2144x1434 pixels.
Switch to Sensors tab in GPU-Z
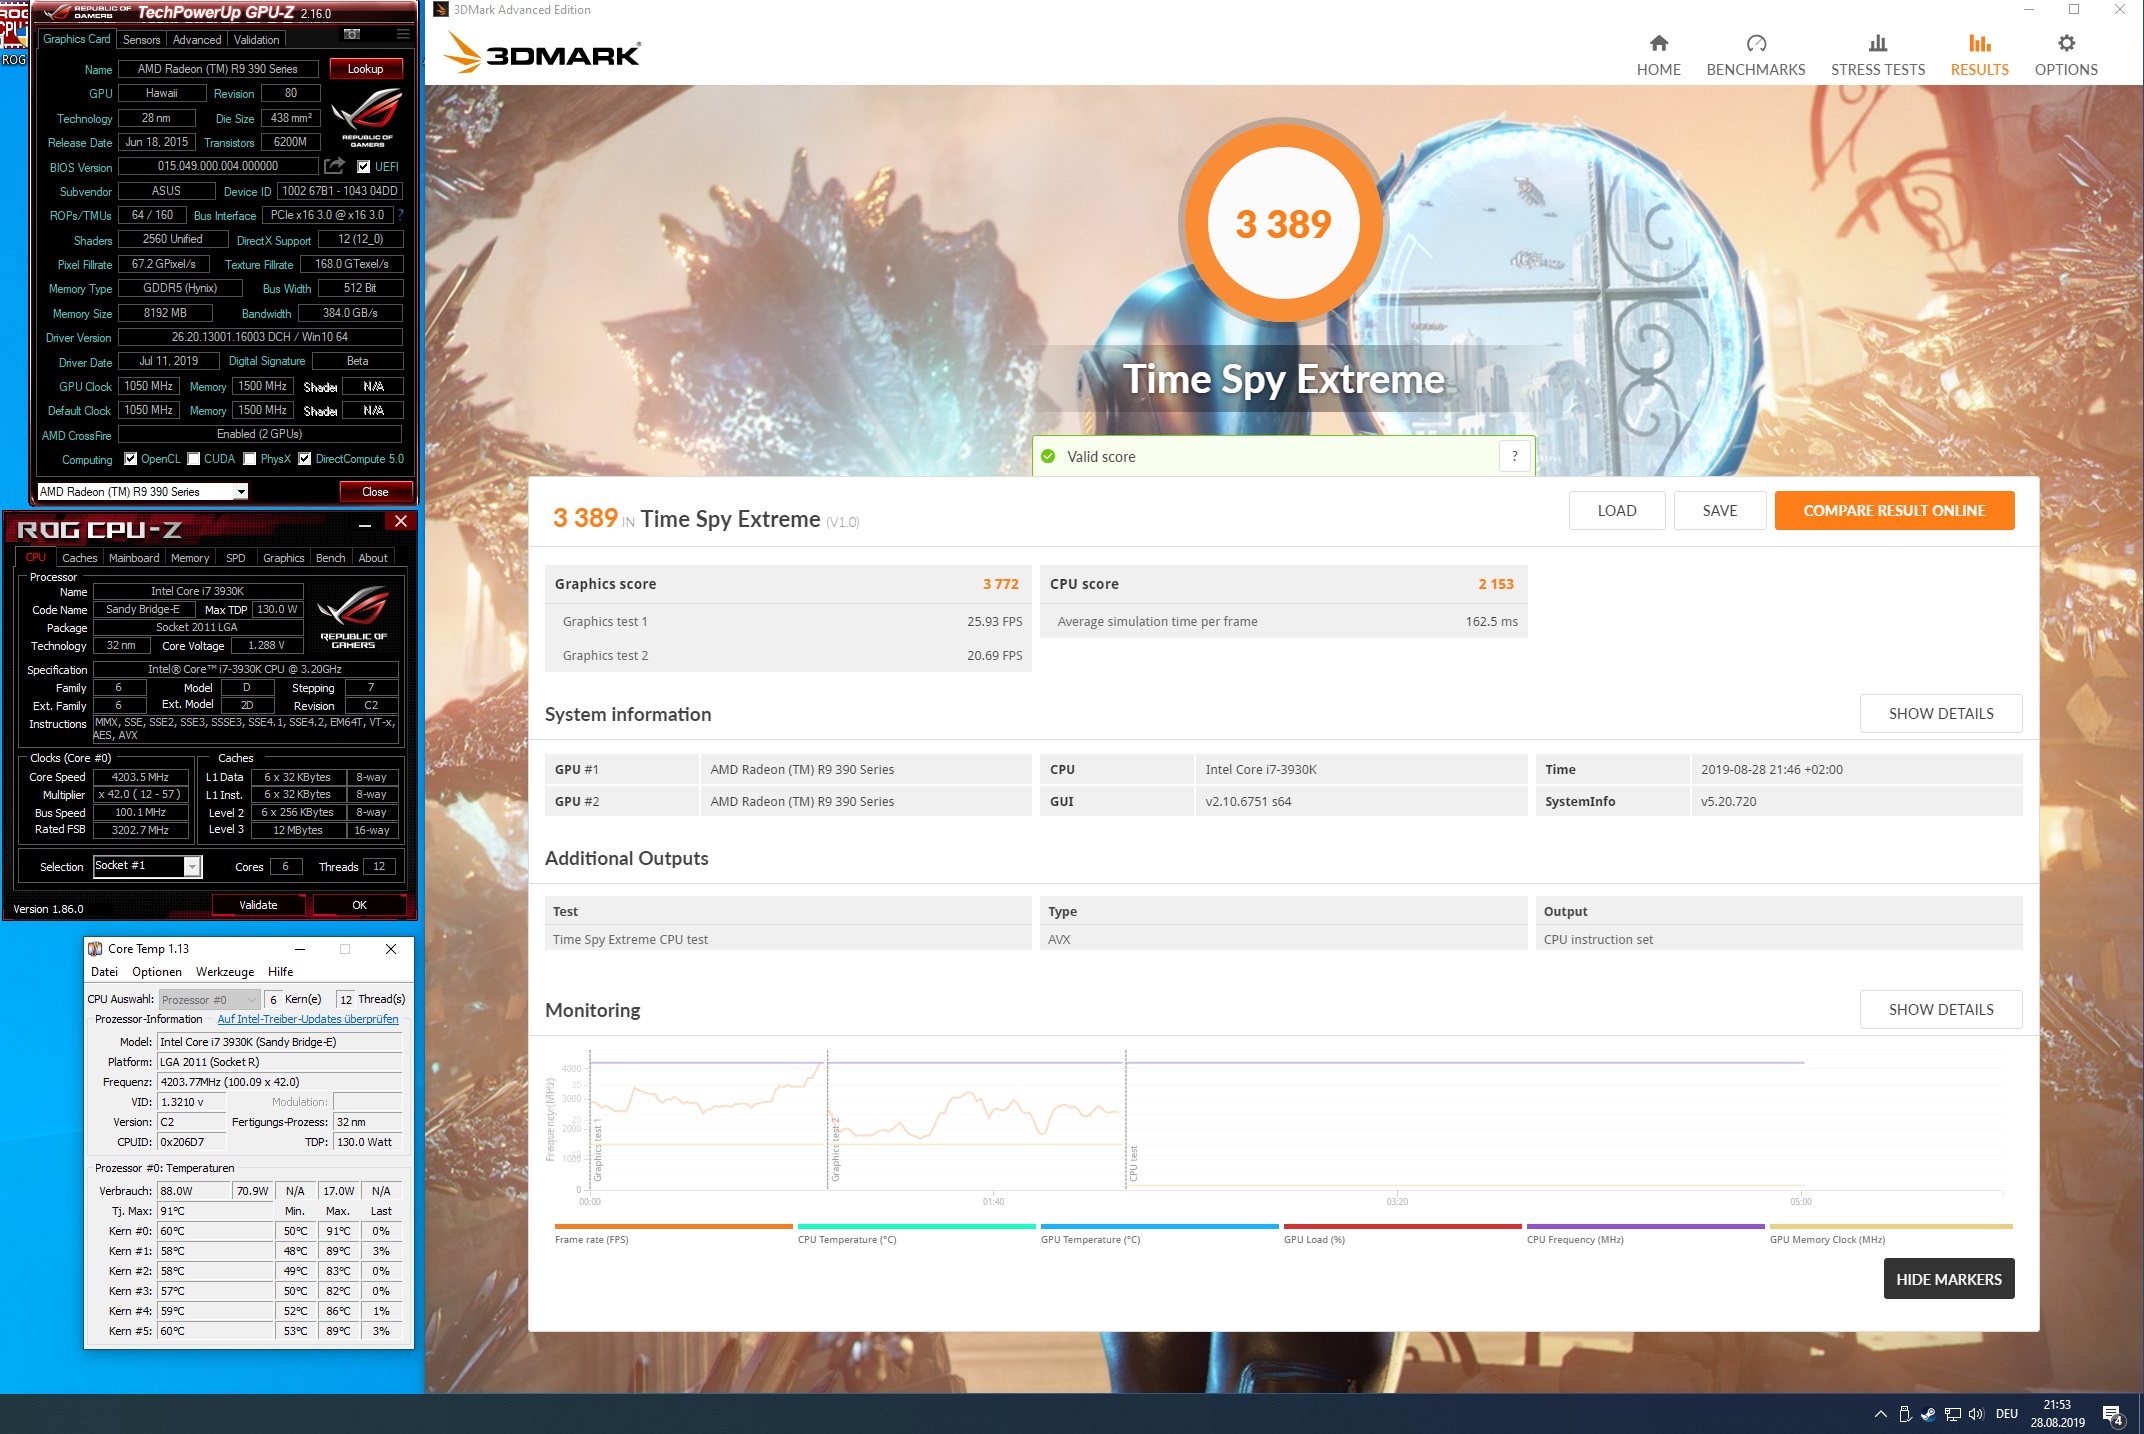pyautogui.click(x=141, y=40)
